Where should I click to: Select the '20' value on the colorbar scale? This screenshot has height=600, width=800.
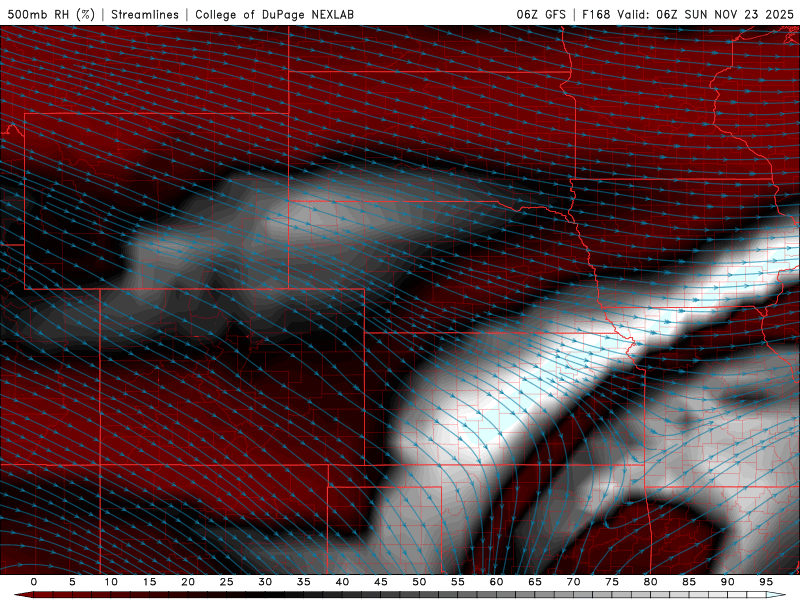coord(188,582)
